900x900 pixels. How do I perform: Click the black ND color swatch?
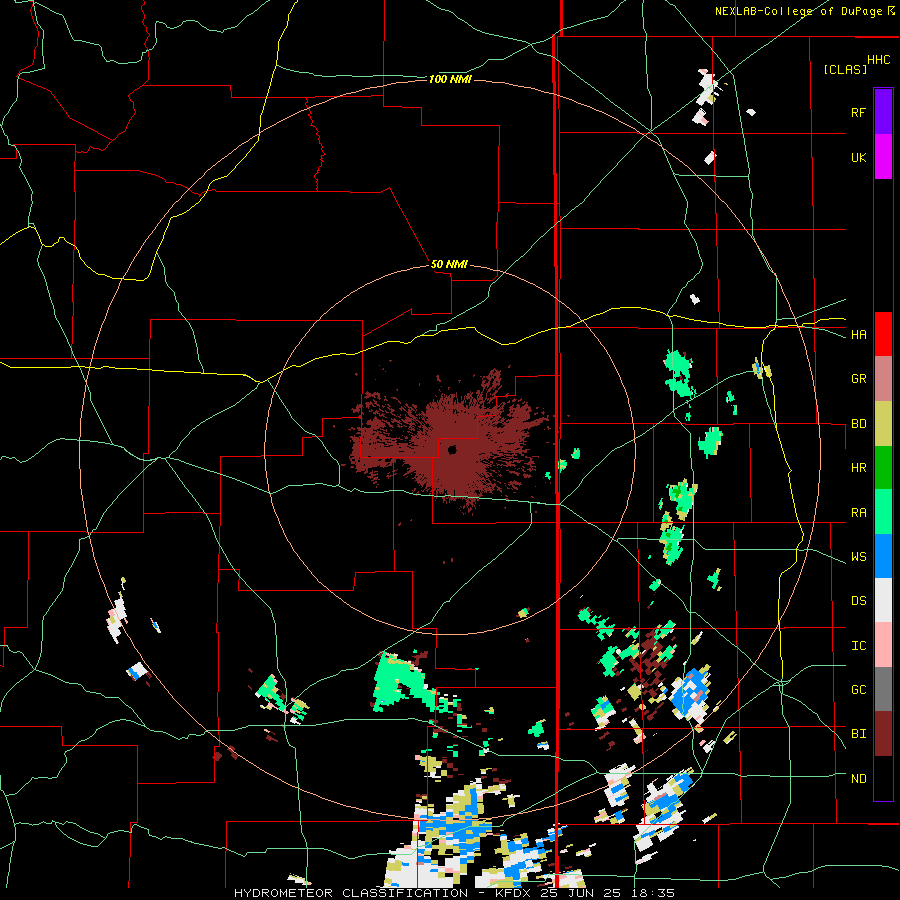[x=883, y=778]
